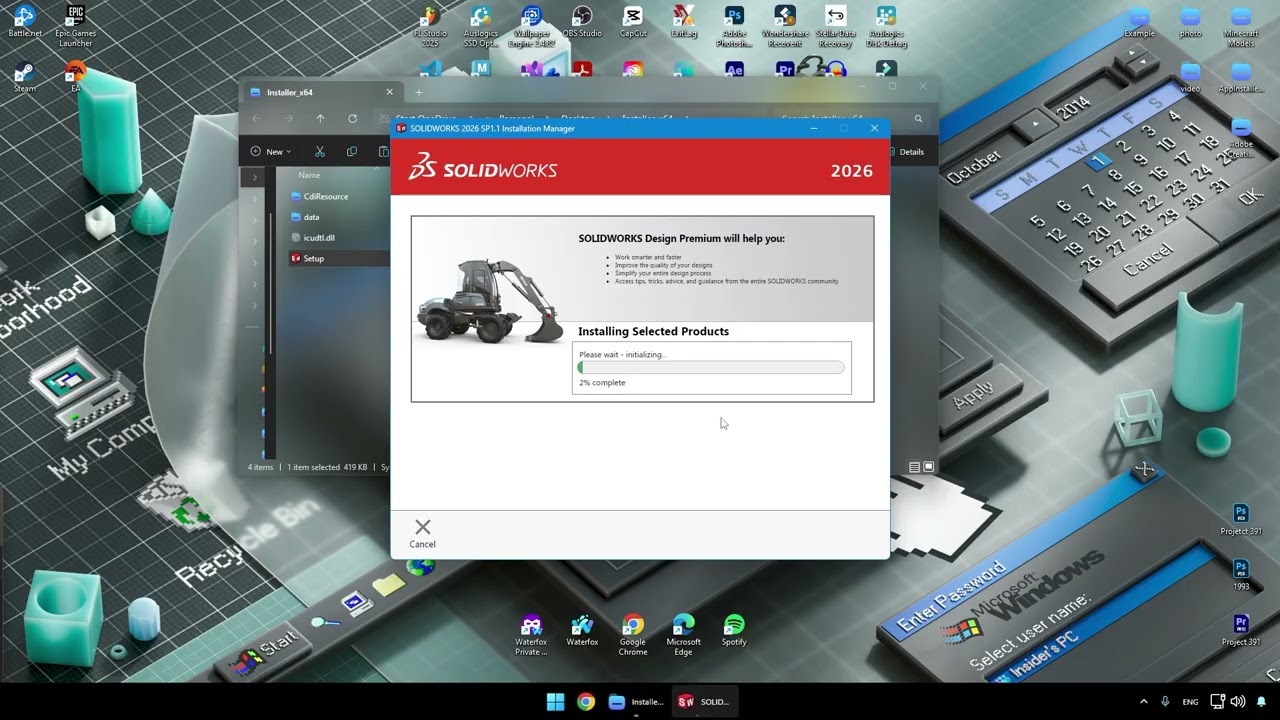
Task: Open the Windows Start menu
Action: click(x=555, y=701)
